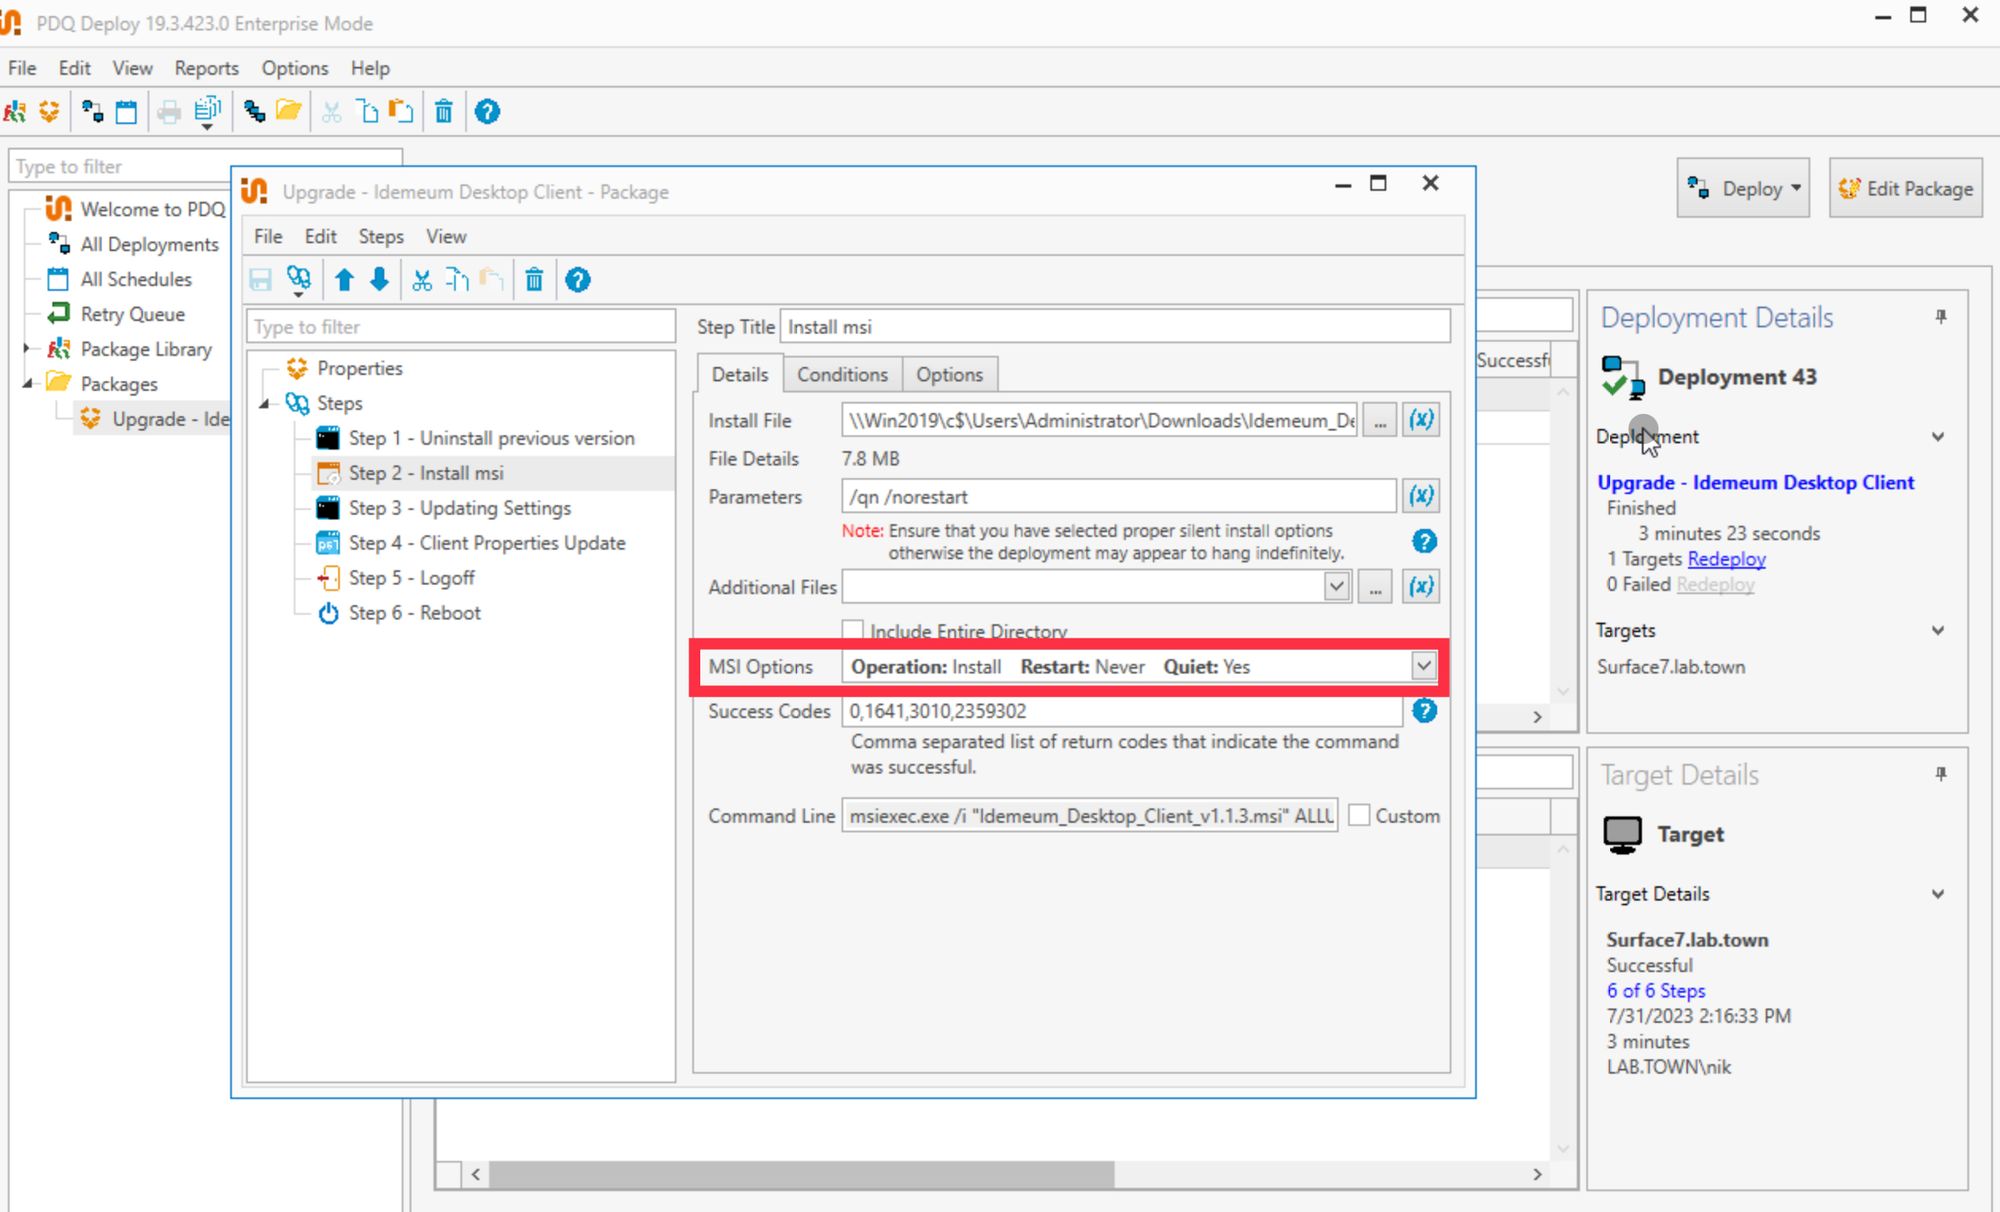This screenshot has height=1212, width=2000.
Task: Move step down with the blue down arrow
Action: pos(379,280)
